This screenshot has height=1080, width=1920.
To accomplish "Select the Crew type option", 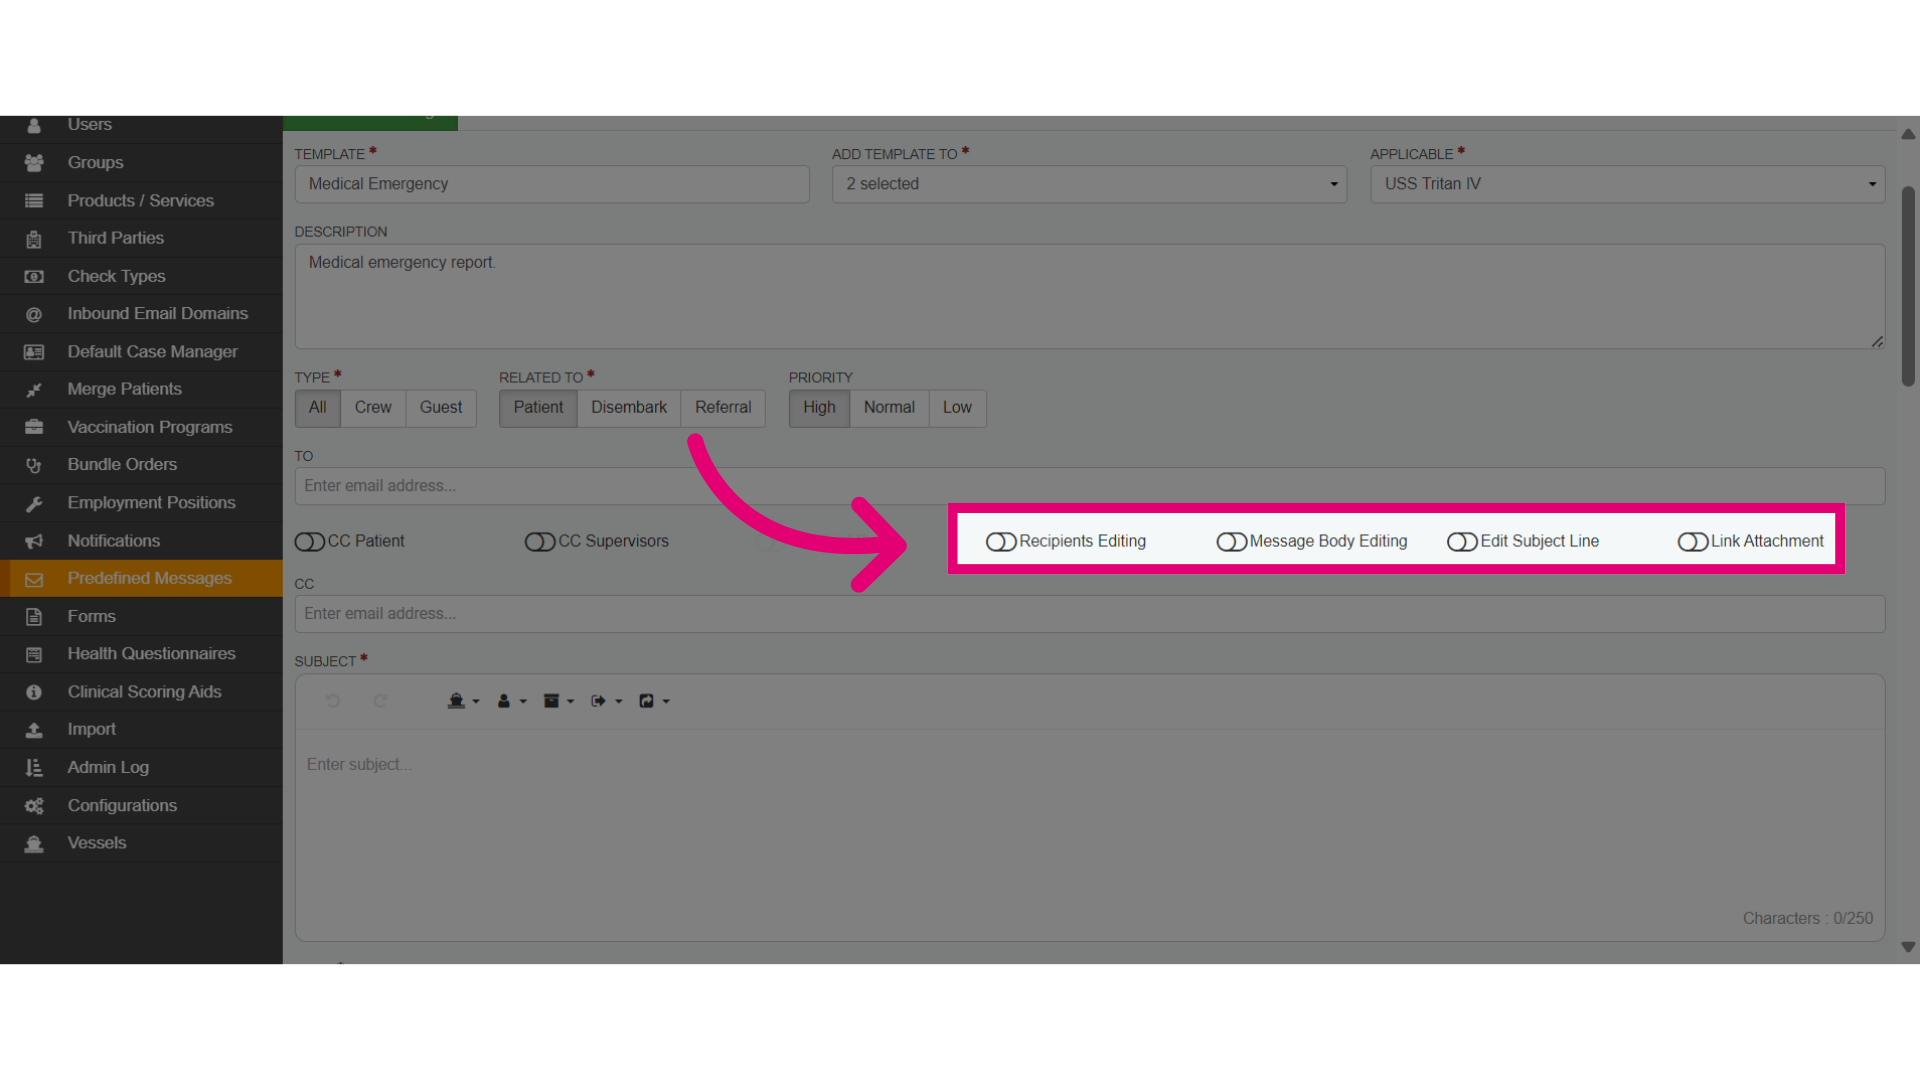I will pyautogui.click(x=373, y=408).
